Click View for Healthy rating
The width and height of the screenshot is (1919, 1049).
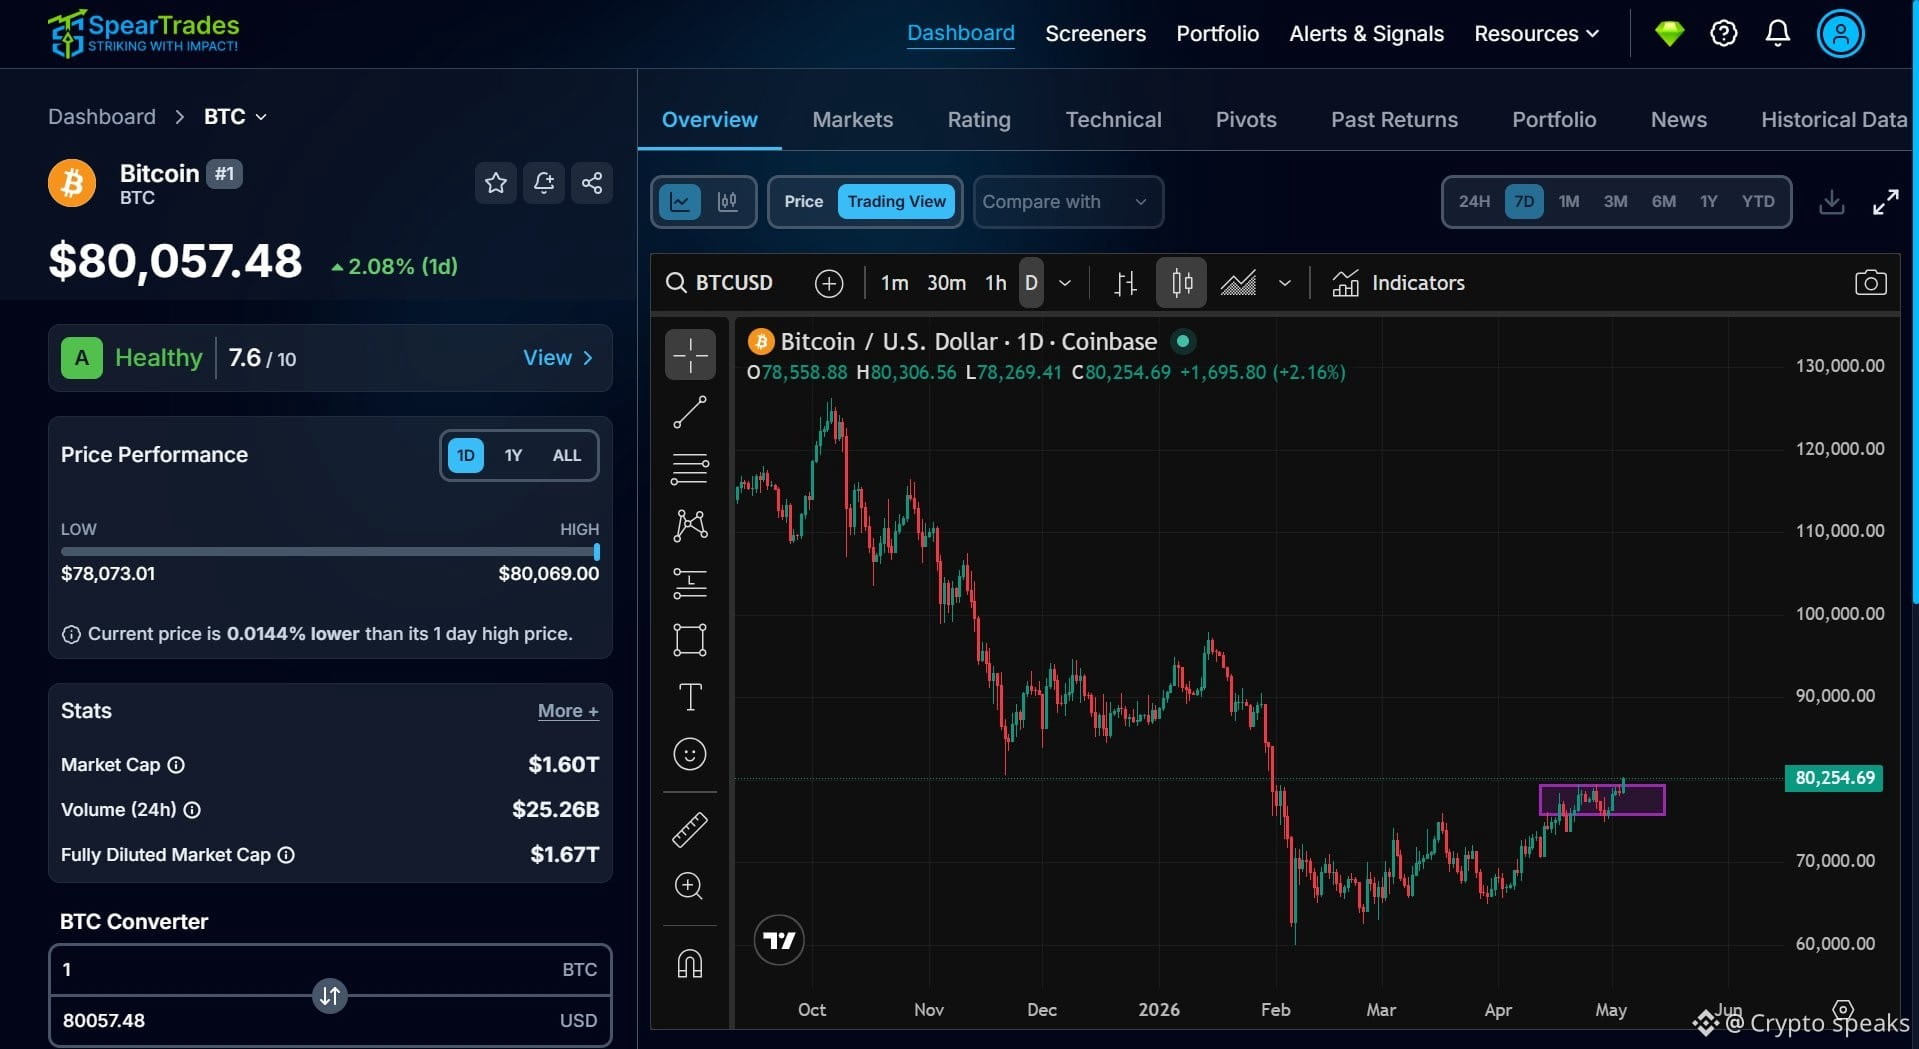coord(558,358)
